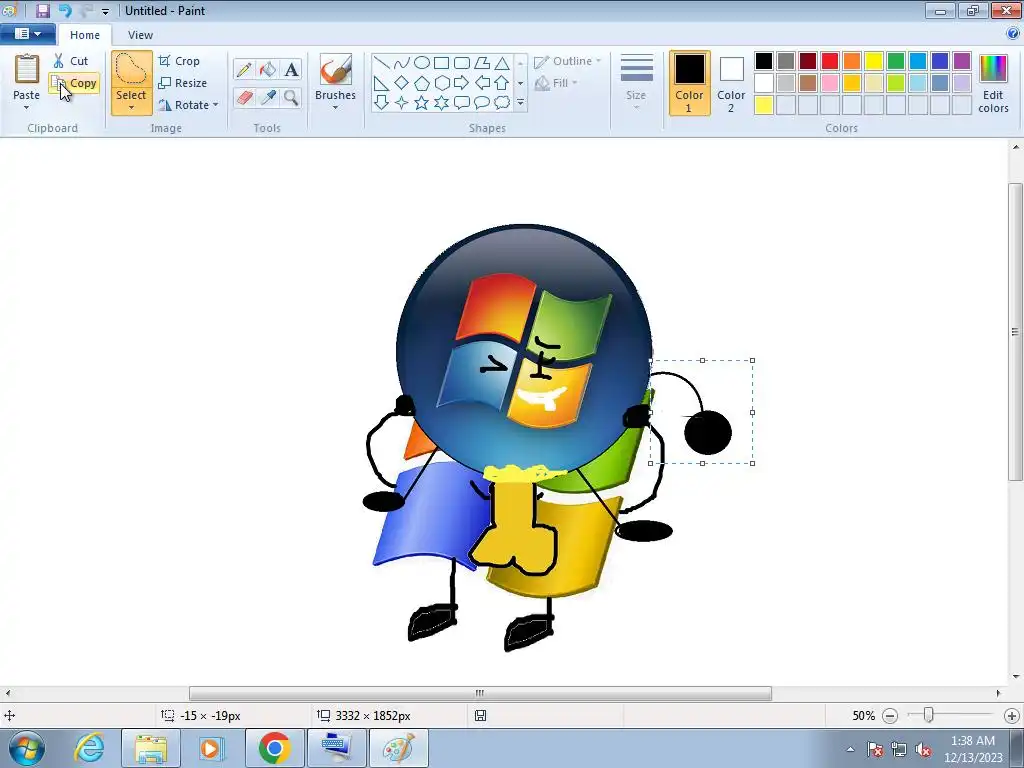This screenshot has width=1024, height=768.
Task: Open Windows Explorer folder on taskbar
Action: point(151,748)
